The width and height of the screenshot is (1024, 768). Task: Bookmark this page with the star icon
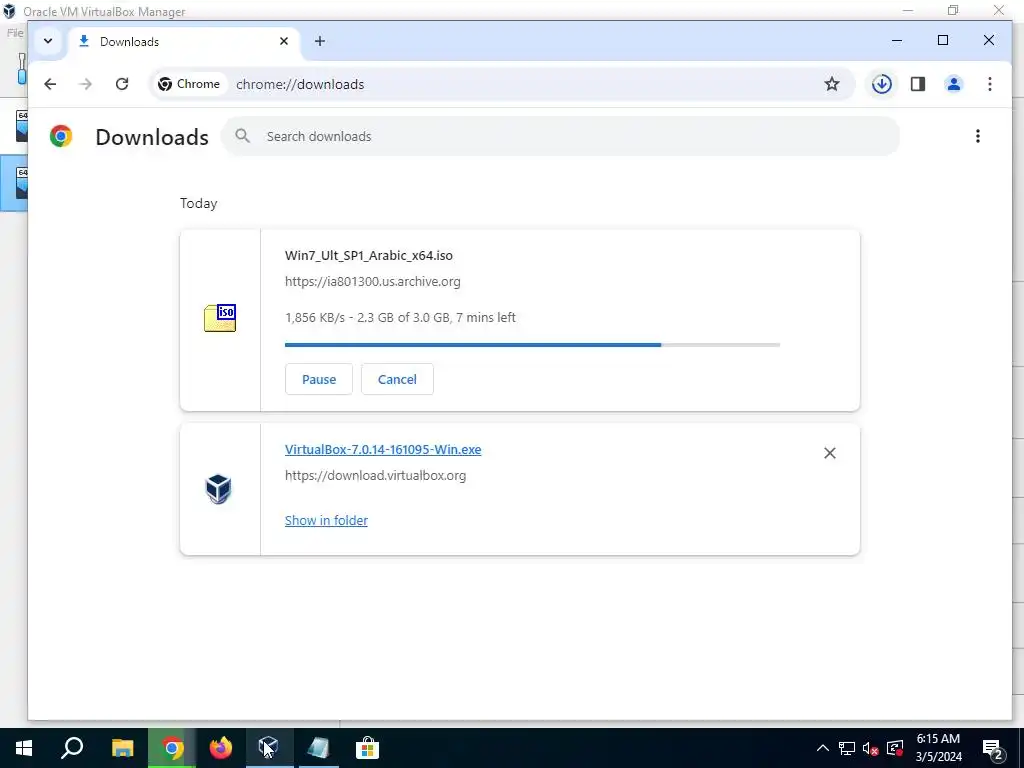click(831, 84)
